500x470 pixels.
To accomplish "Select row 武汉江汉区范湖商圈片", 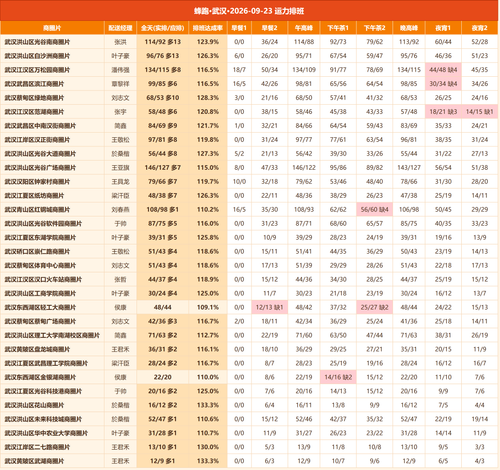I will [x=249, y=112].
